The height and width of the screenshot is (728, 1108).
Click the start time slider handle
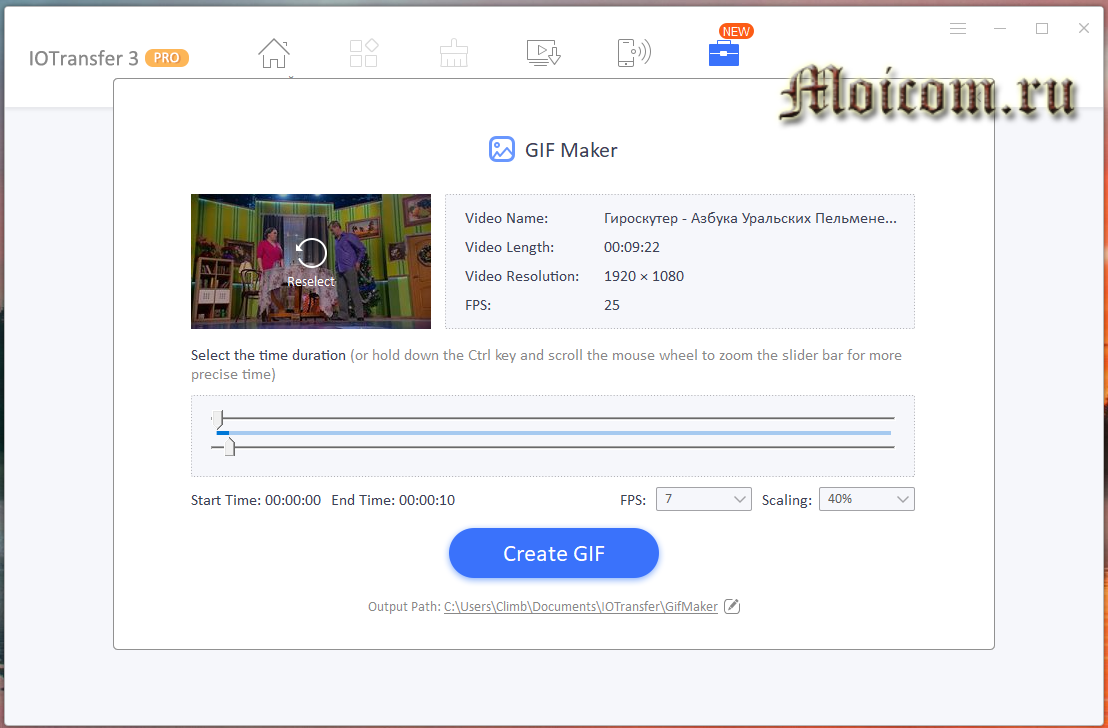point(219,418)
